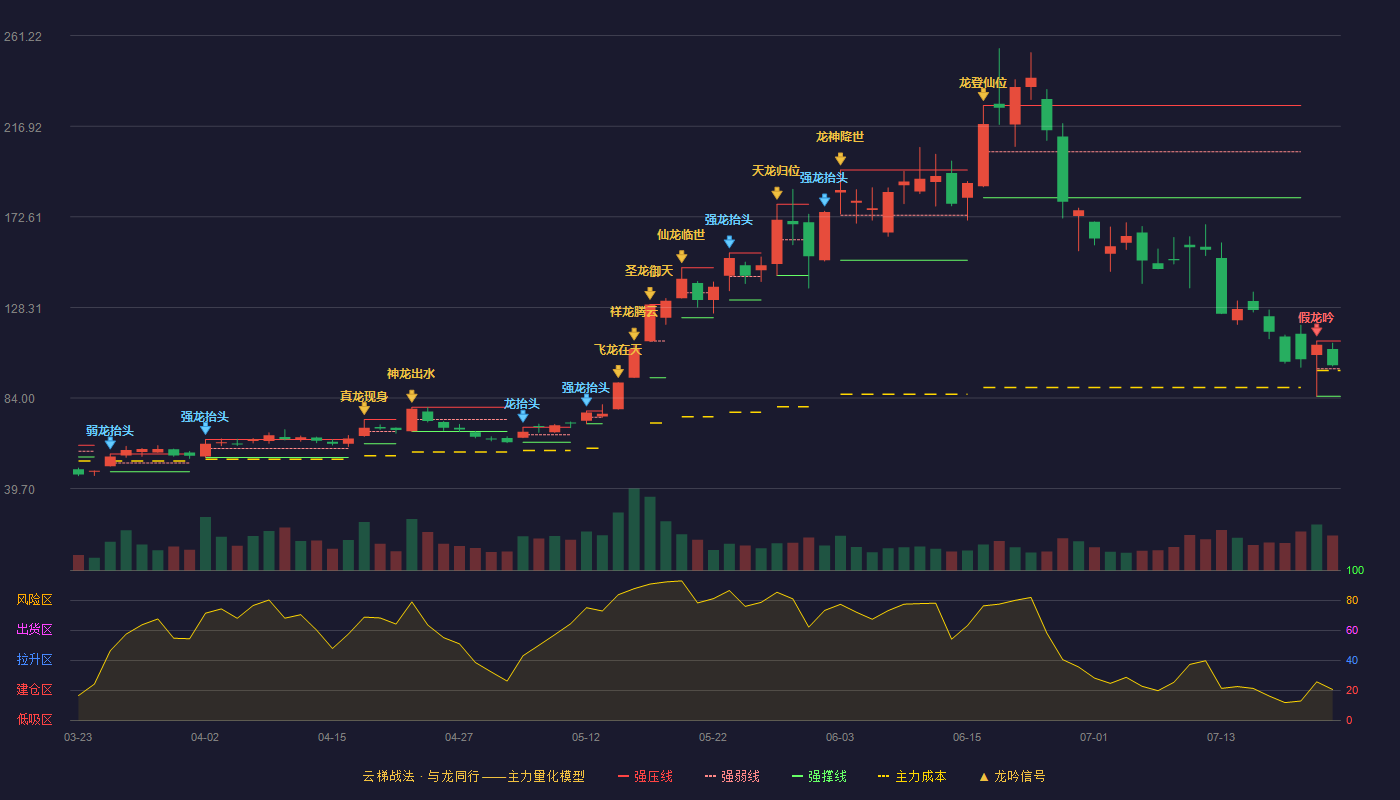Click the 出货区 zone label
The image size is (1400, 800).
35,630
